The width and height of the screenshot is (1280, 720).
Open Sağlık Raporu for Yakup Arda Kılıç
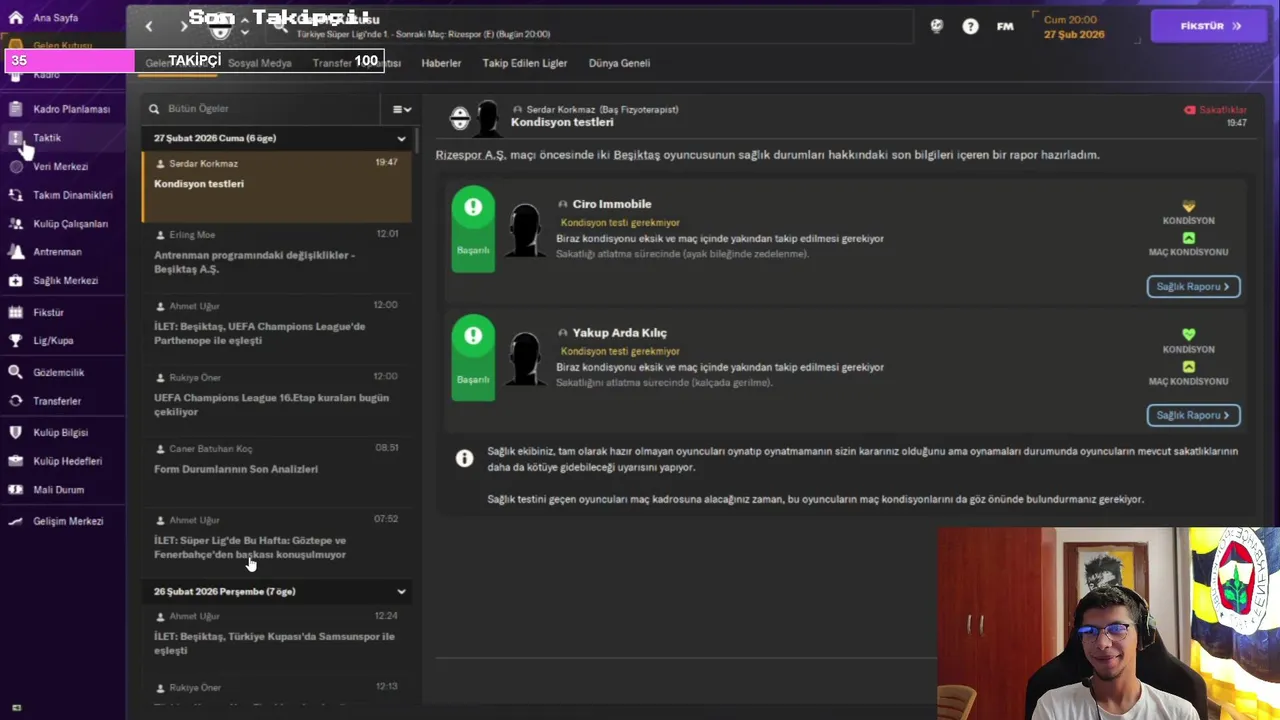click(1193, 415)
